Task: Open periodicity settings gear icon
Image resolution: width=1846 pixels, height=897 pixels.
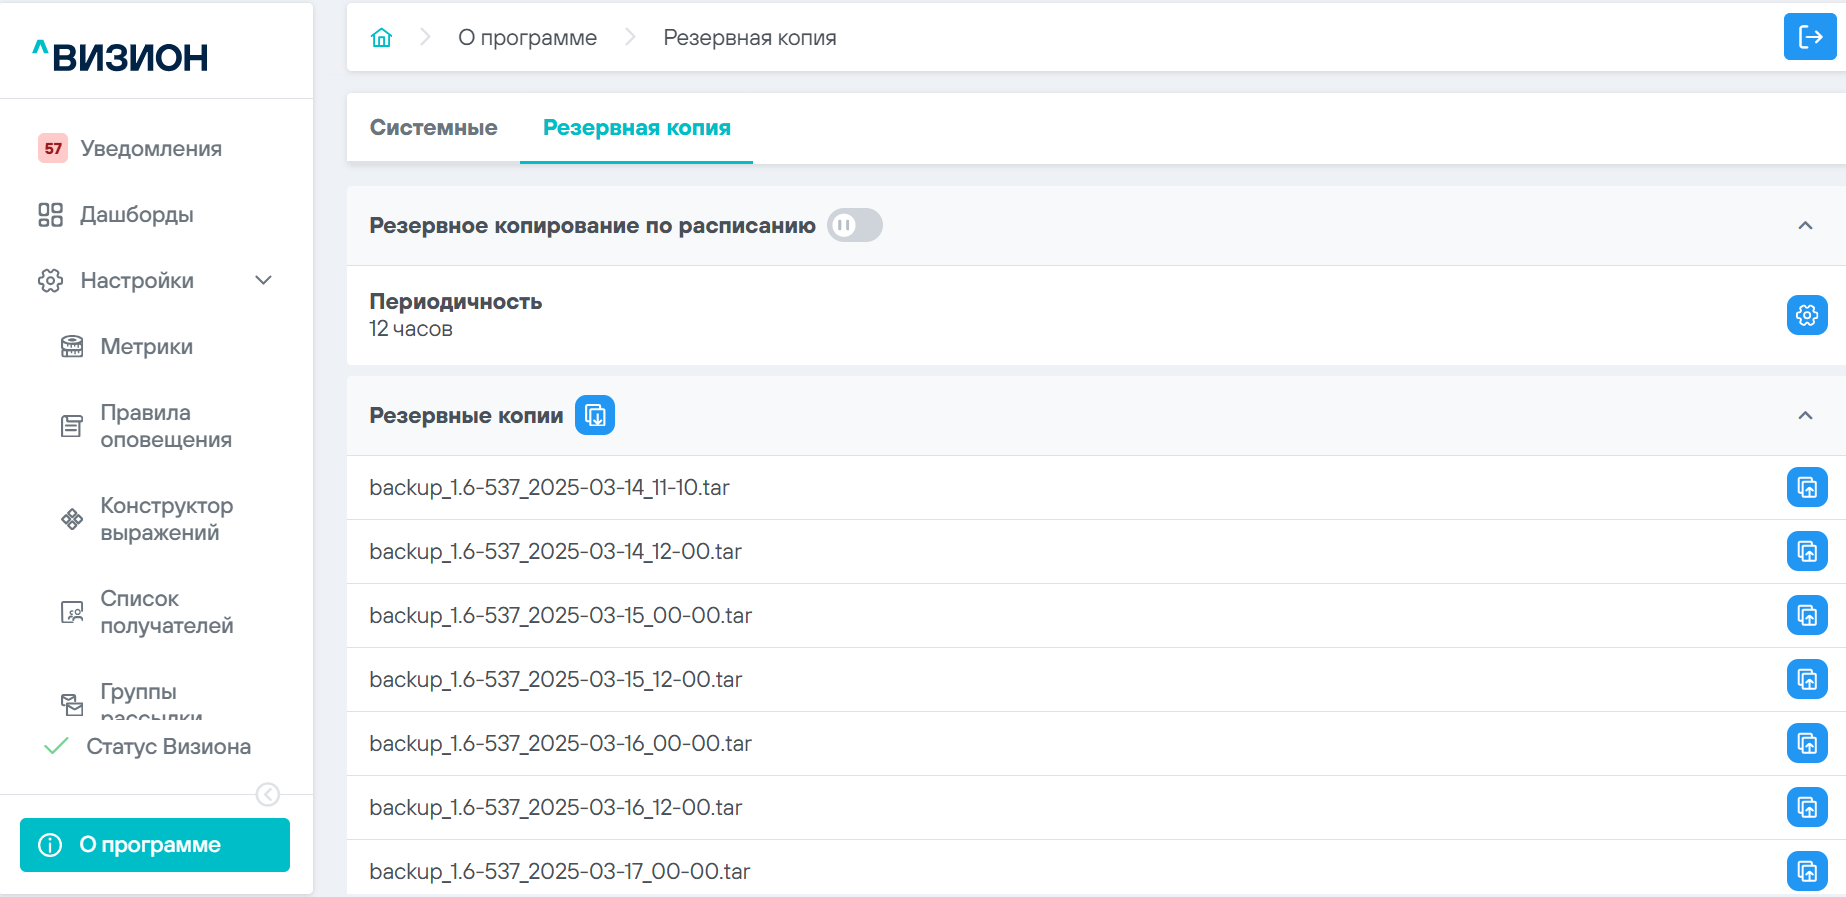Action: [1806, 315]
